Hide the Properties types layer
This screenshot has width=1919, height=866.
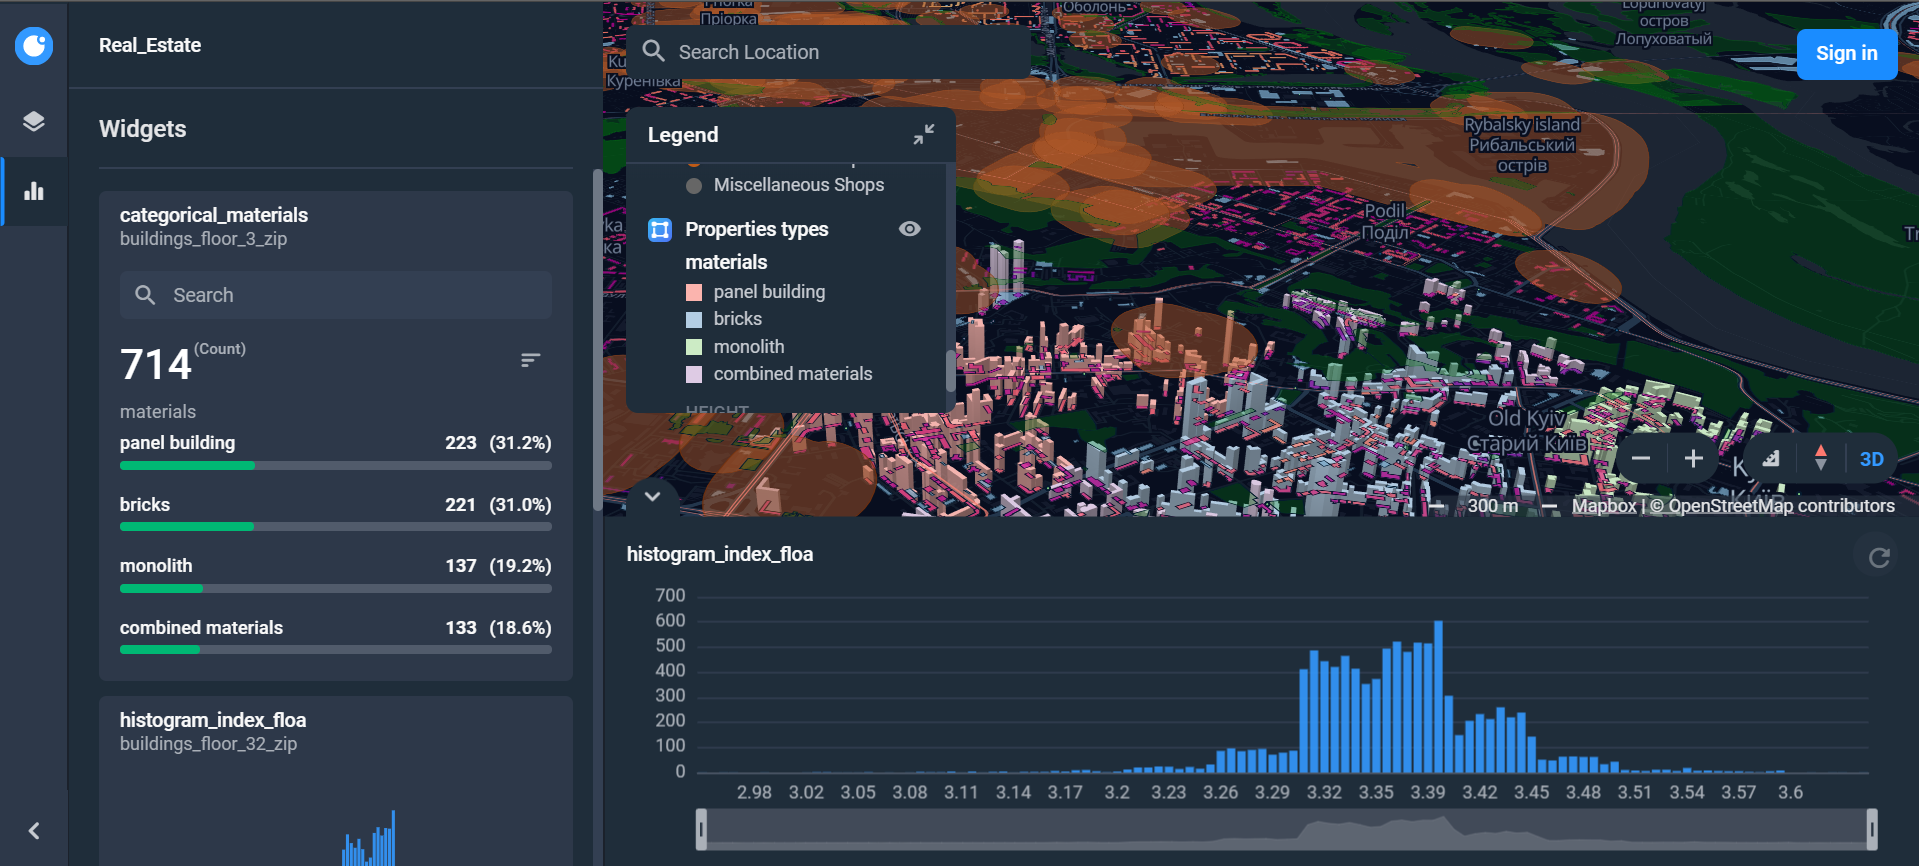pyautogui.click(x=909, y=229)
